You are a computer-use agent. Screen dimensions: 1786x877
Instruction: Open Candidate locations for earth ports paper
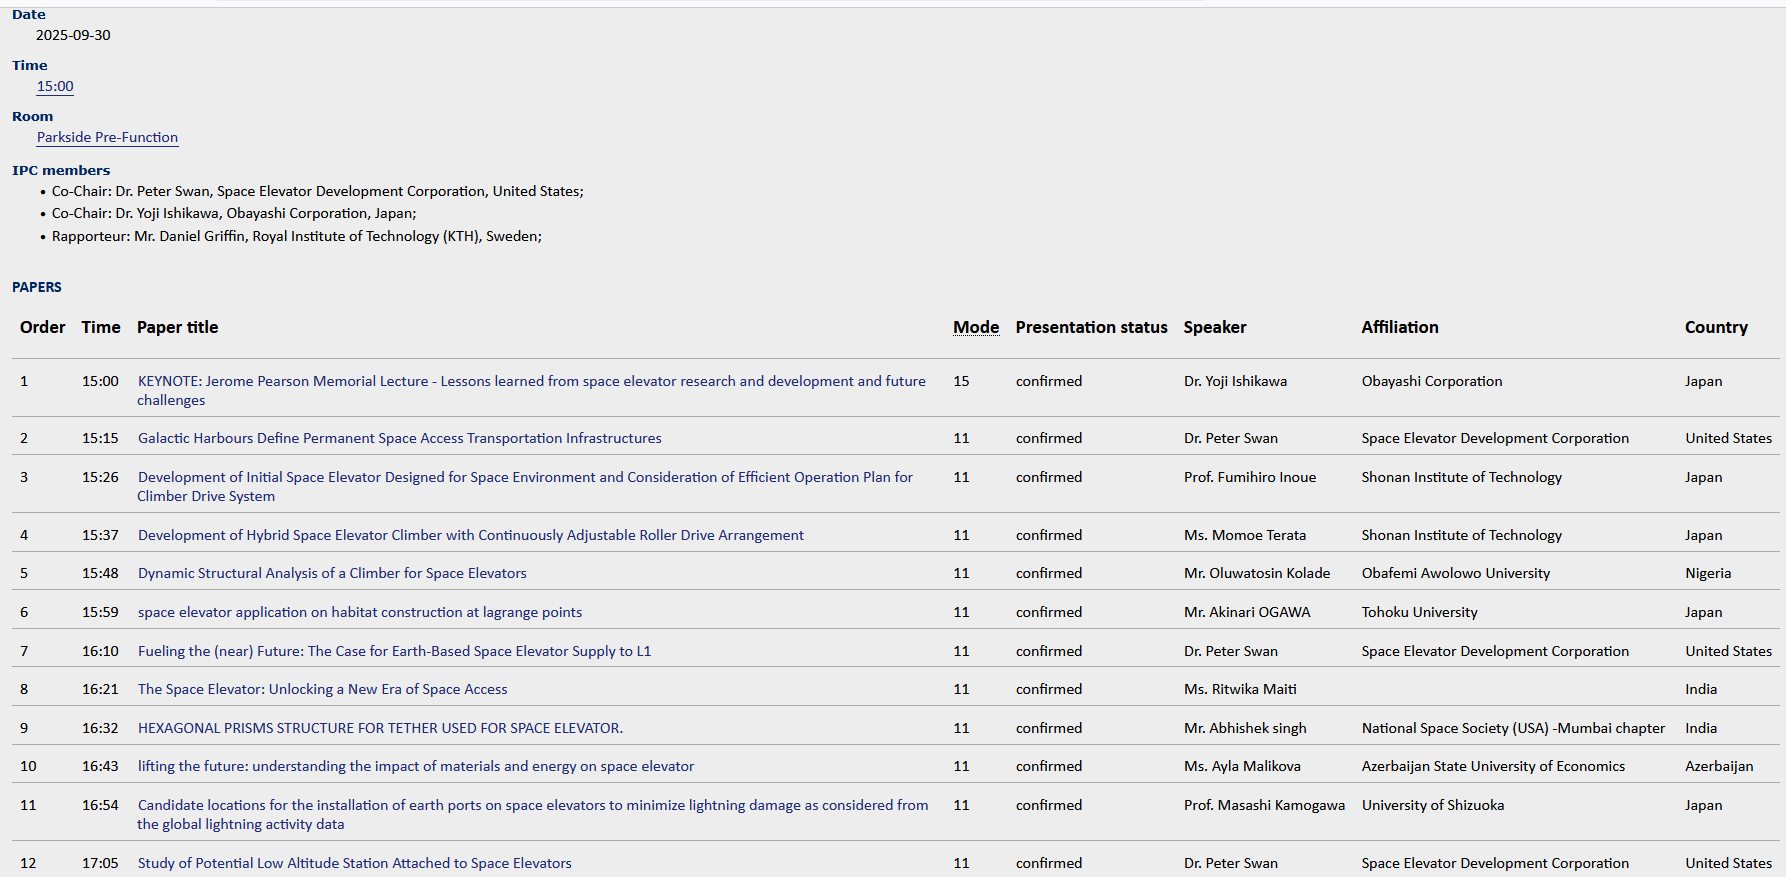click(x=532, y=814)
